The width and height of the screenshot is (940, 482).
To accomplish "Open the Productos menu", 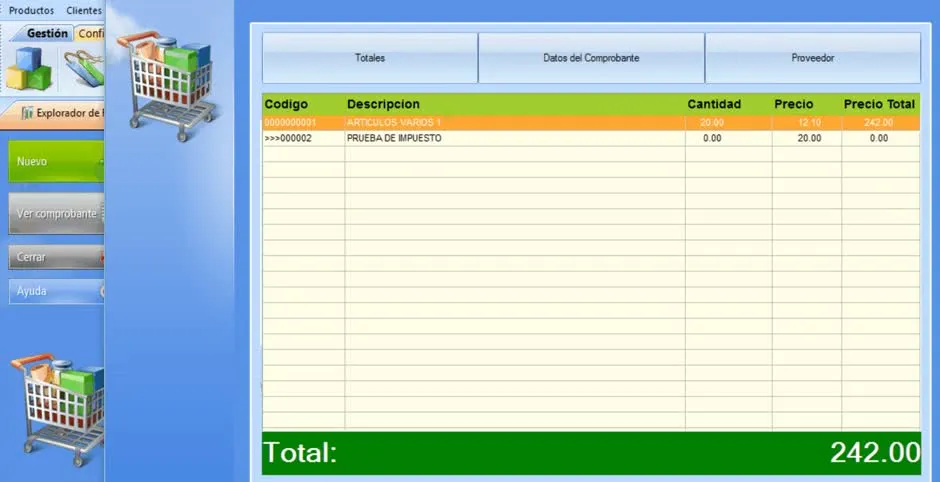I will click(31, 10).
